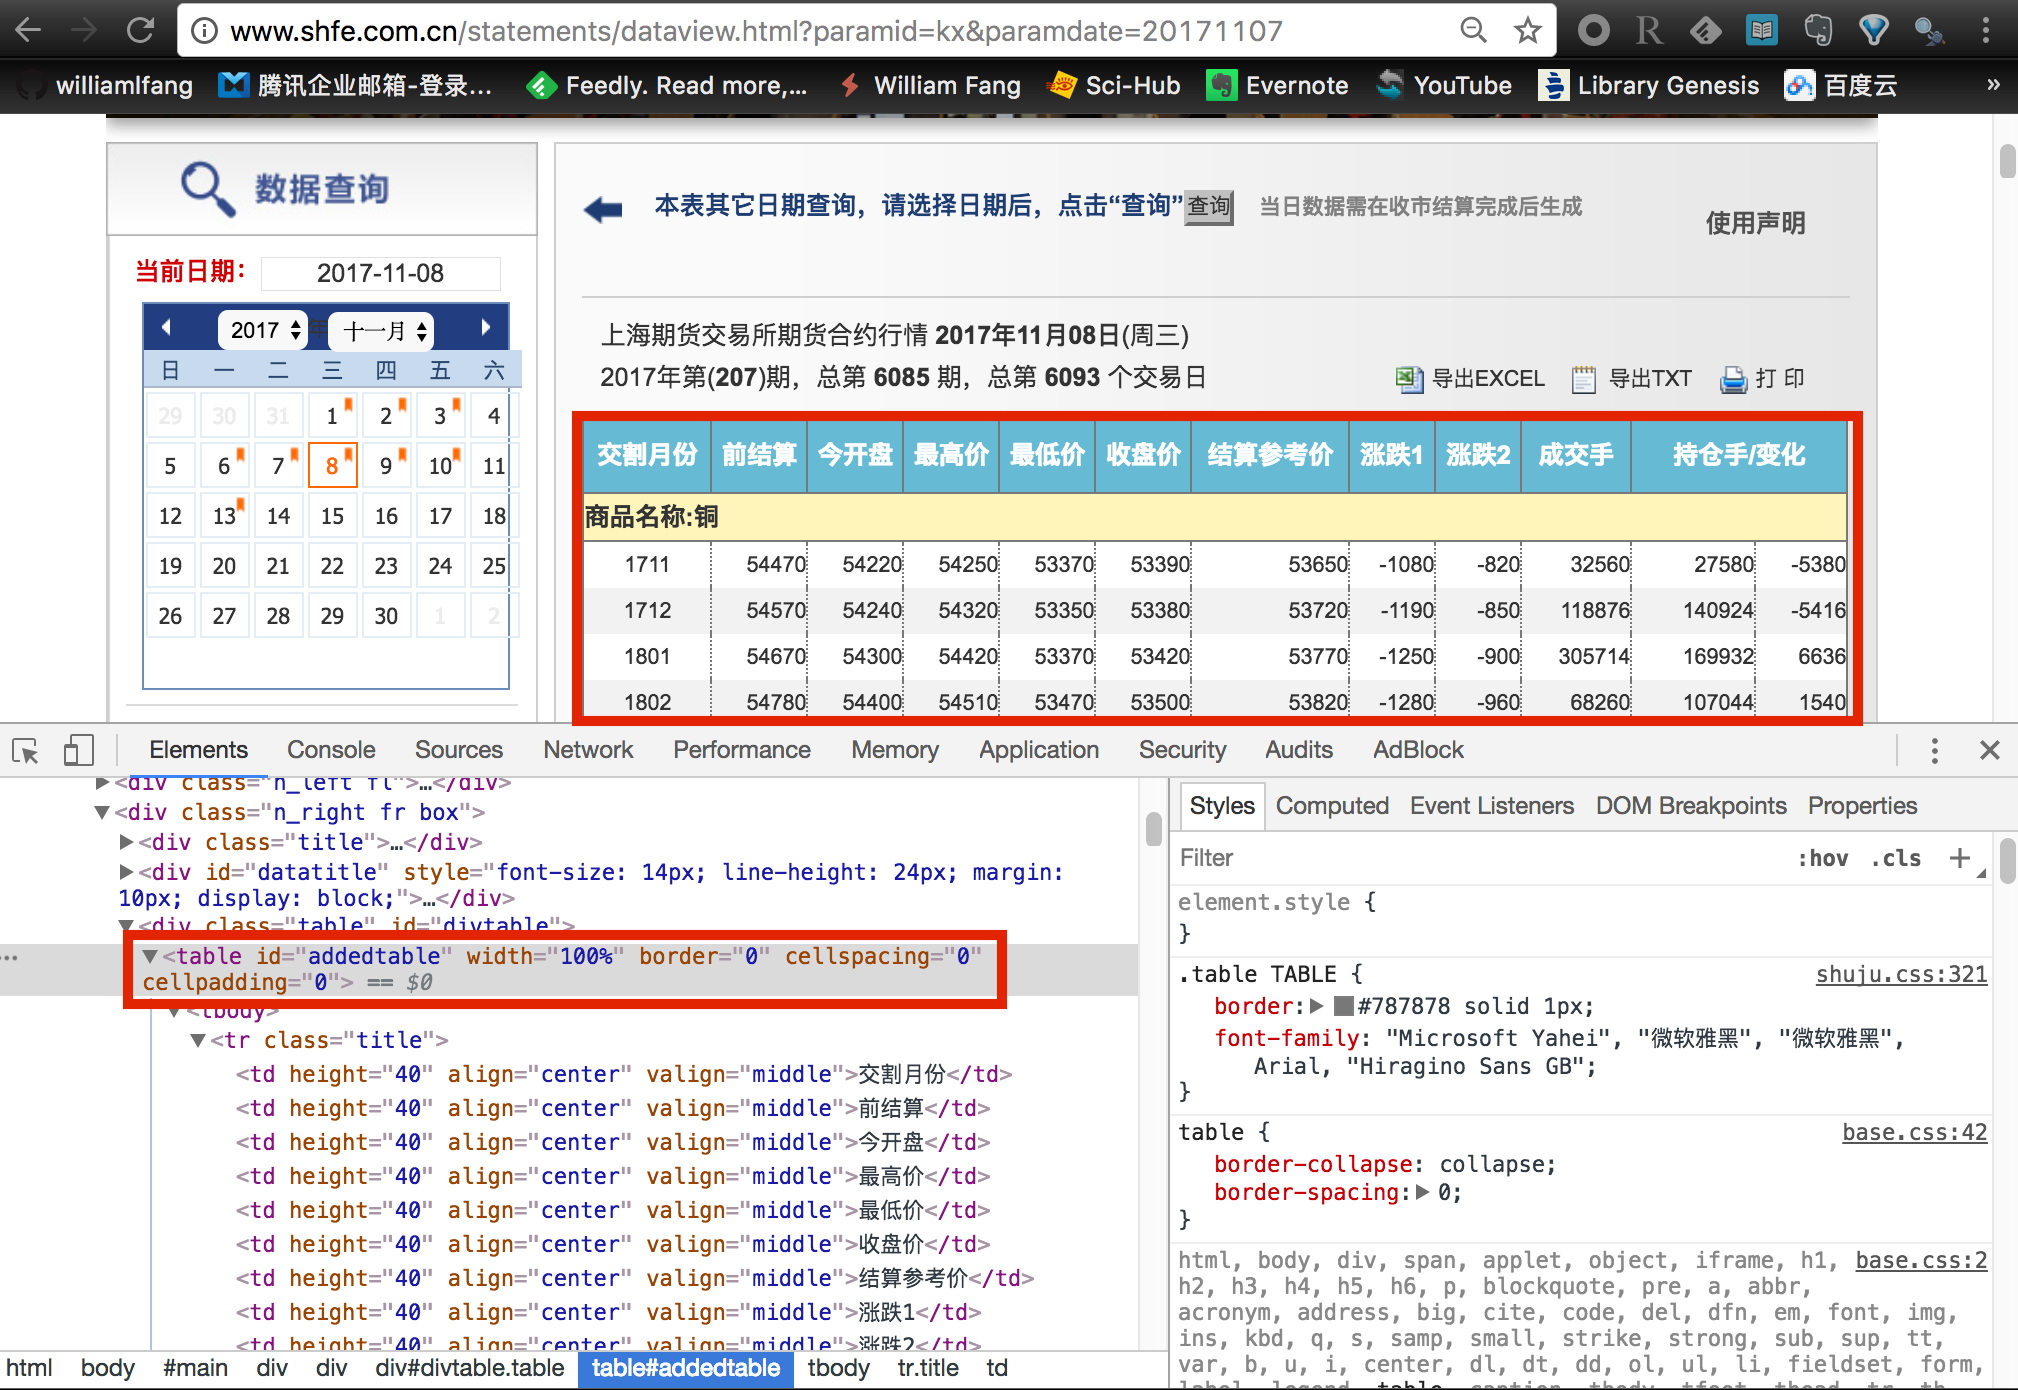Toggle the .cls class editor
Viewport: 2018px width, 1390px height.
(x=1896, y=858)
